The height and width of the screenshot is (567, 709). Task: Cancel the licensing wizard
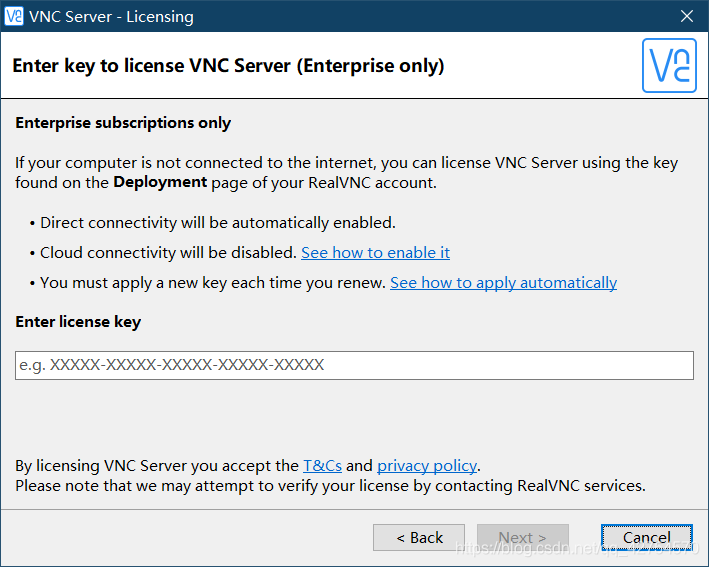pyautogui.click(x=647, y=538)
